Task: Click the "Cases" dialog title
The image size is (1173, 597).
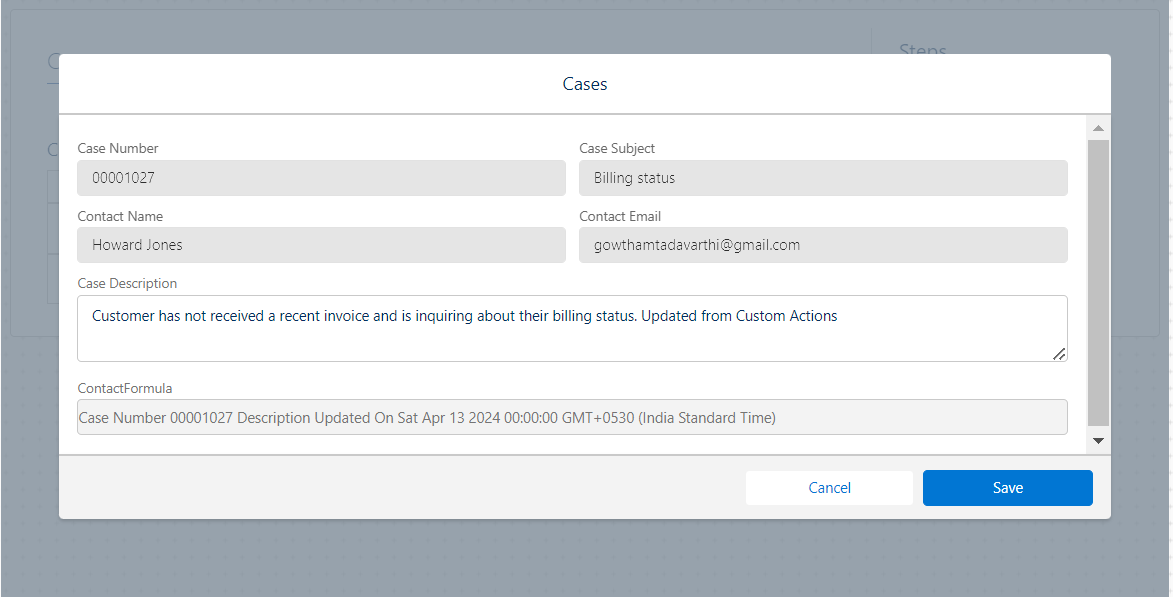Action: click(x=585, y=84)
